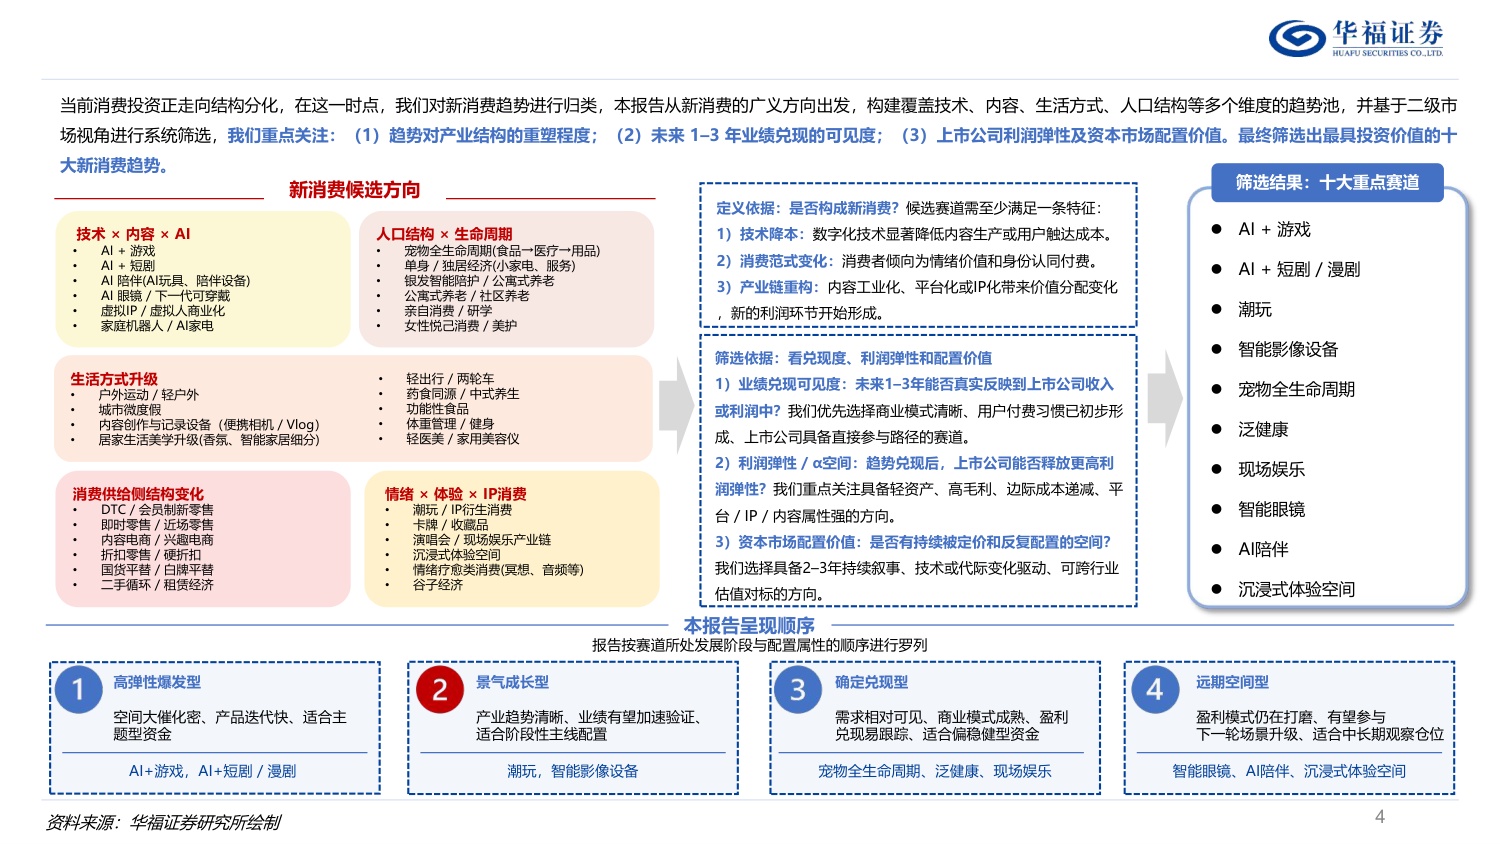
Task: Click the gray arrow pointing to results list
Action: [x=1165, y=397]
